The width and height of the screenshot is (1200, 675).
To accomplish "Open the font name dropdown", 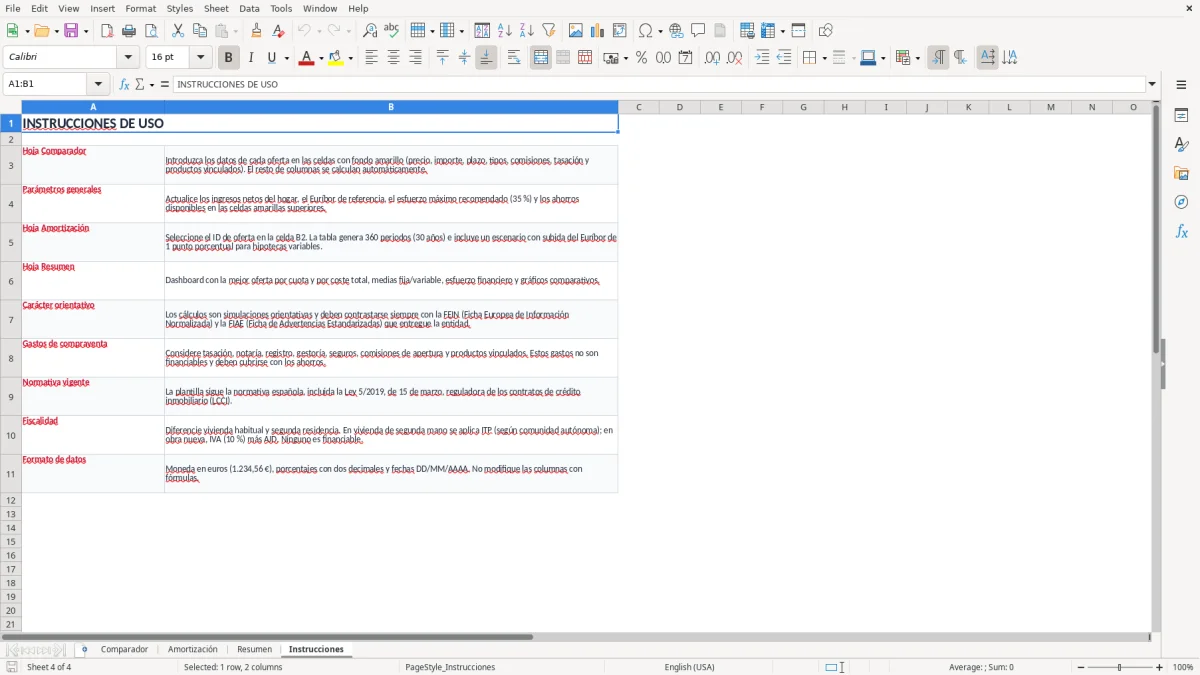I will (x=128, y=58).
